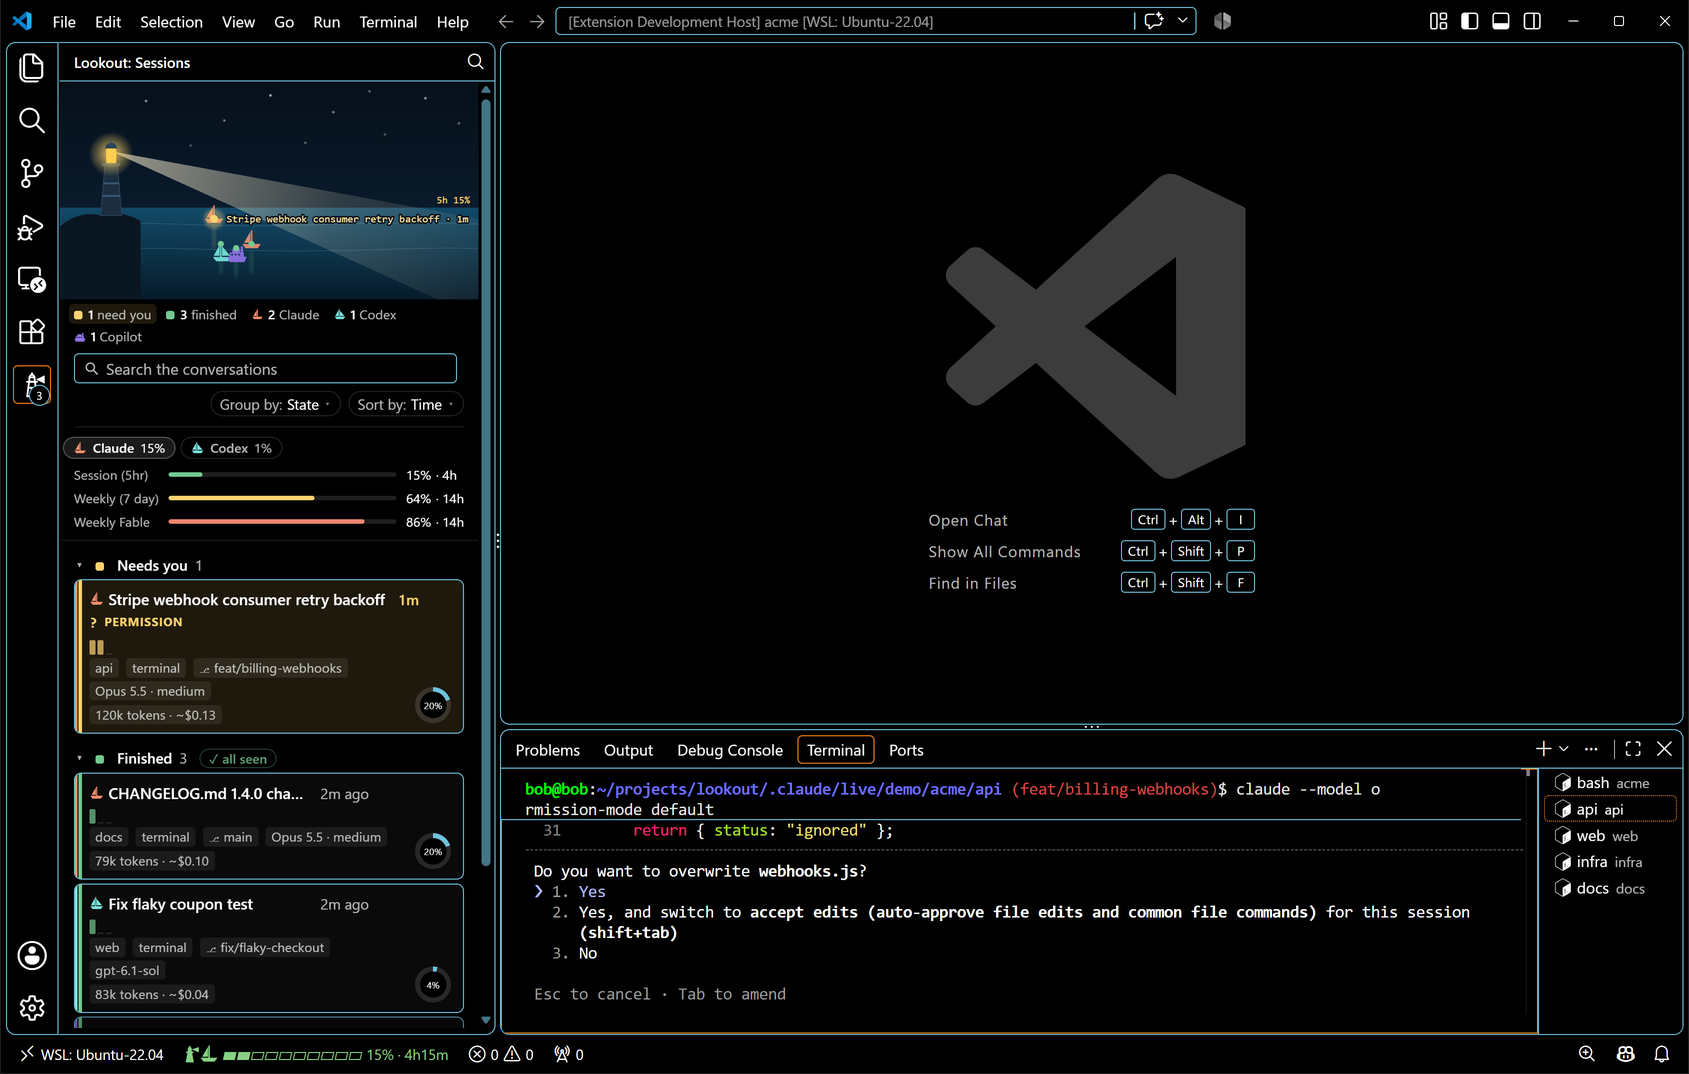
Task: Open chat from title bar icon
Action: point(1154,21)
